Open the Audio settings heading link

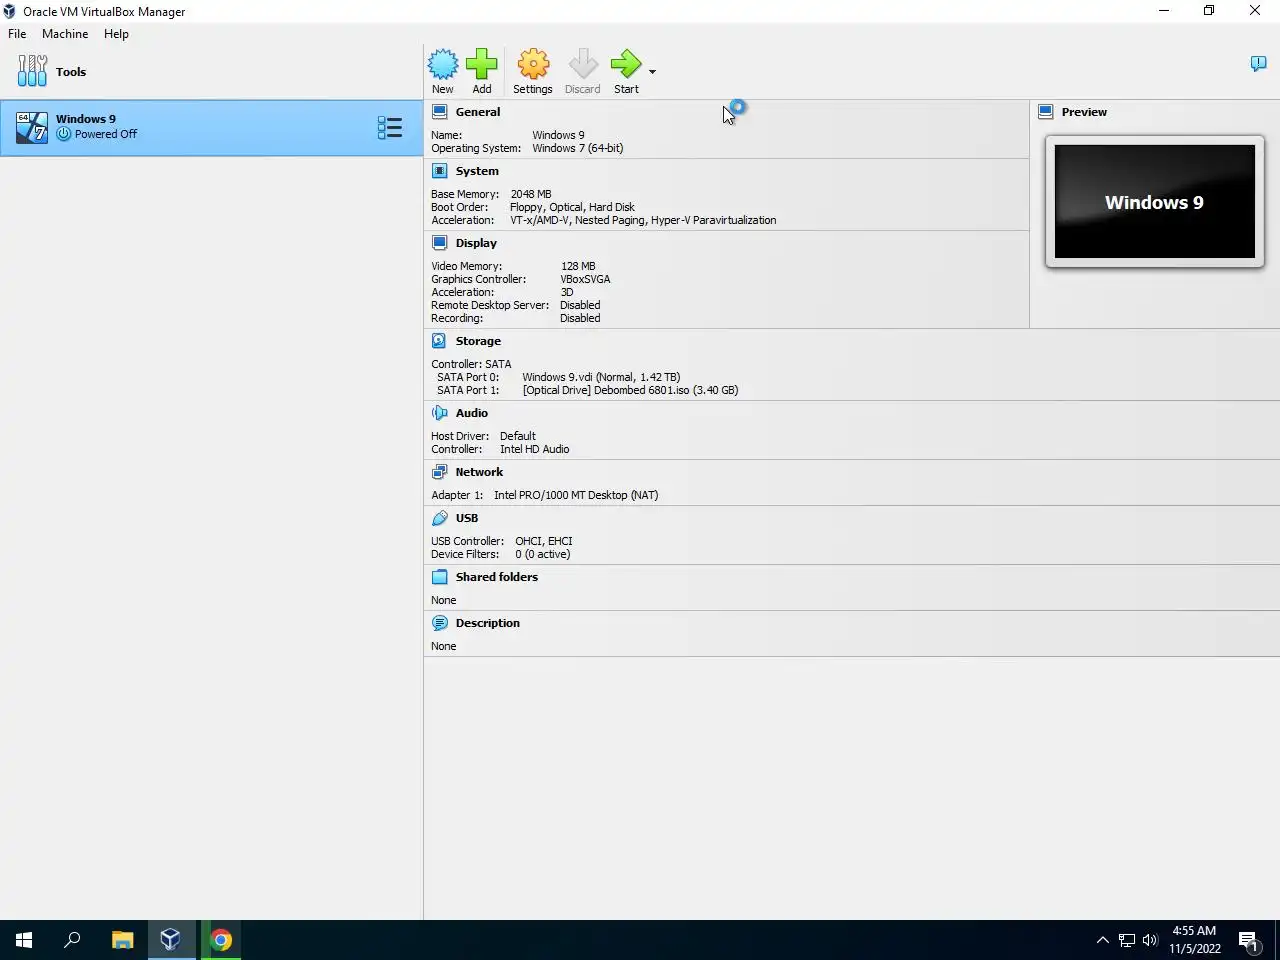pyautogui.click(x=472, y=413)
